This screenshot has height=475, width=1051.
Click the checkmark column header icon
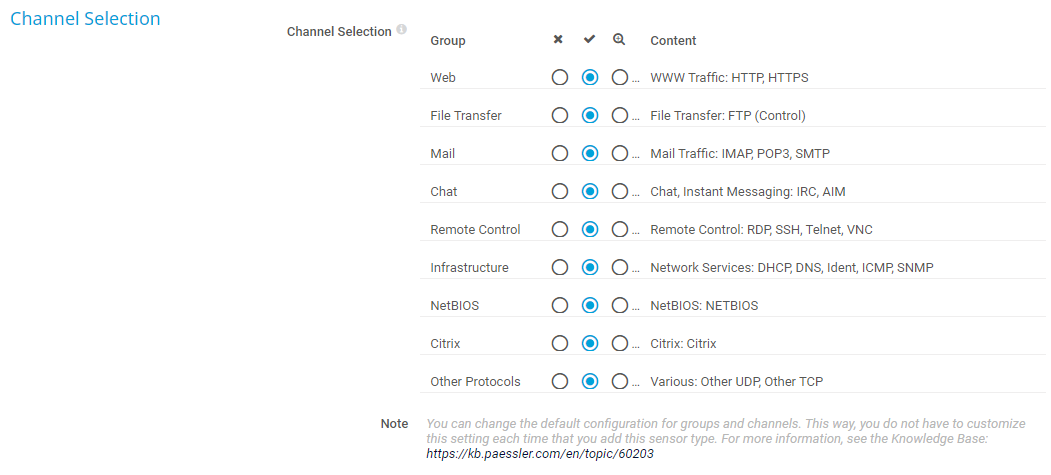[x=590, y=40]
